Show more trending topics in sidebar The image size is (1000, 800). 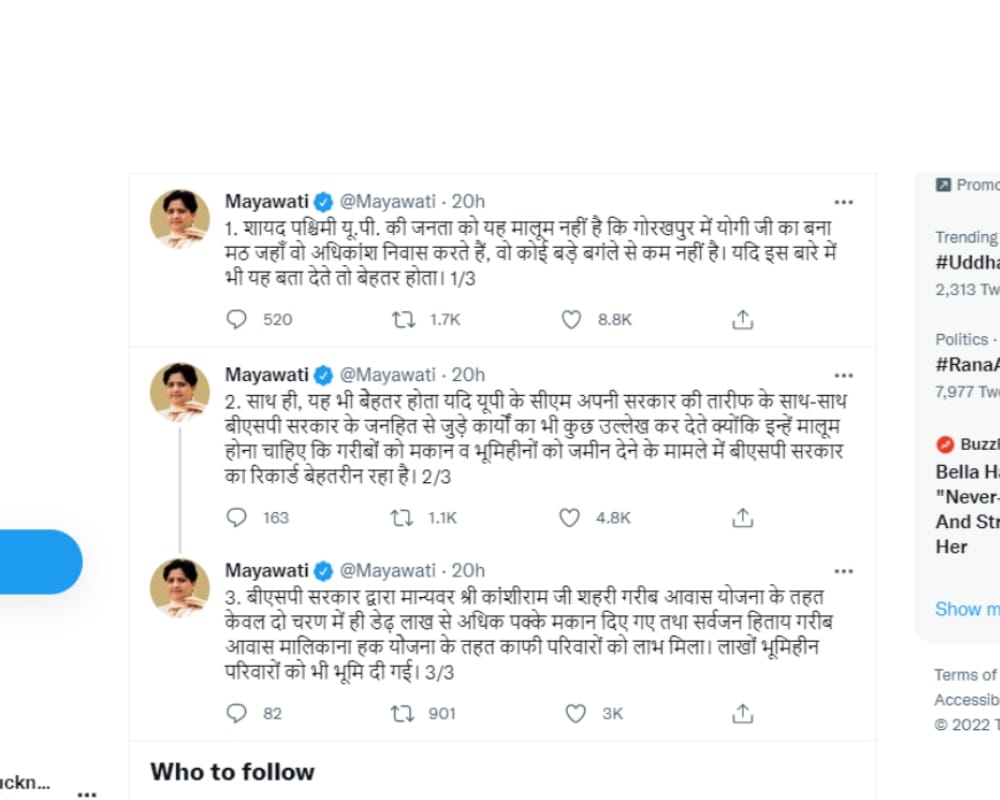tap(967, 609)
